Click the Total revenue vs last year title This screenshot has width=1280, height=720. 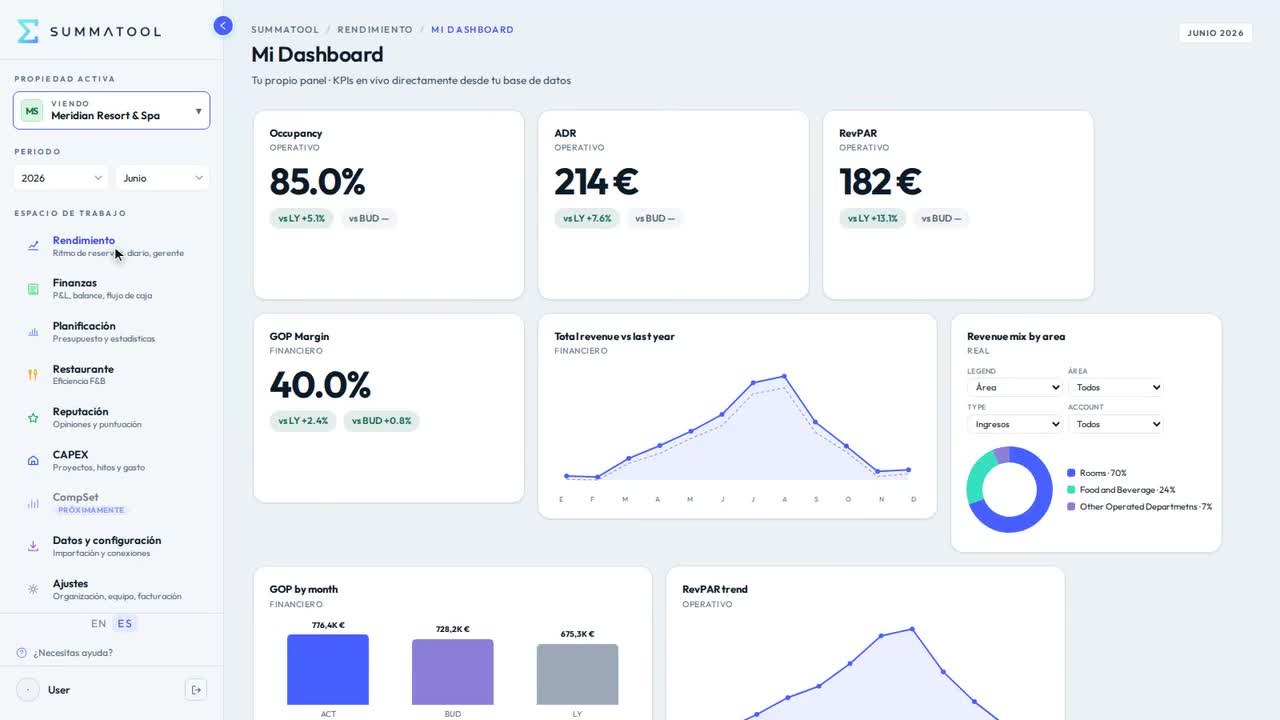point(614,337)
